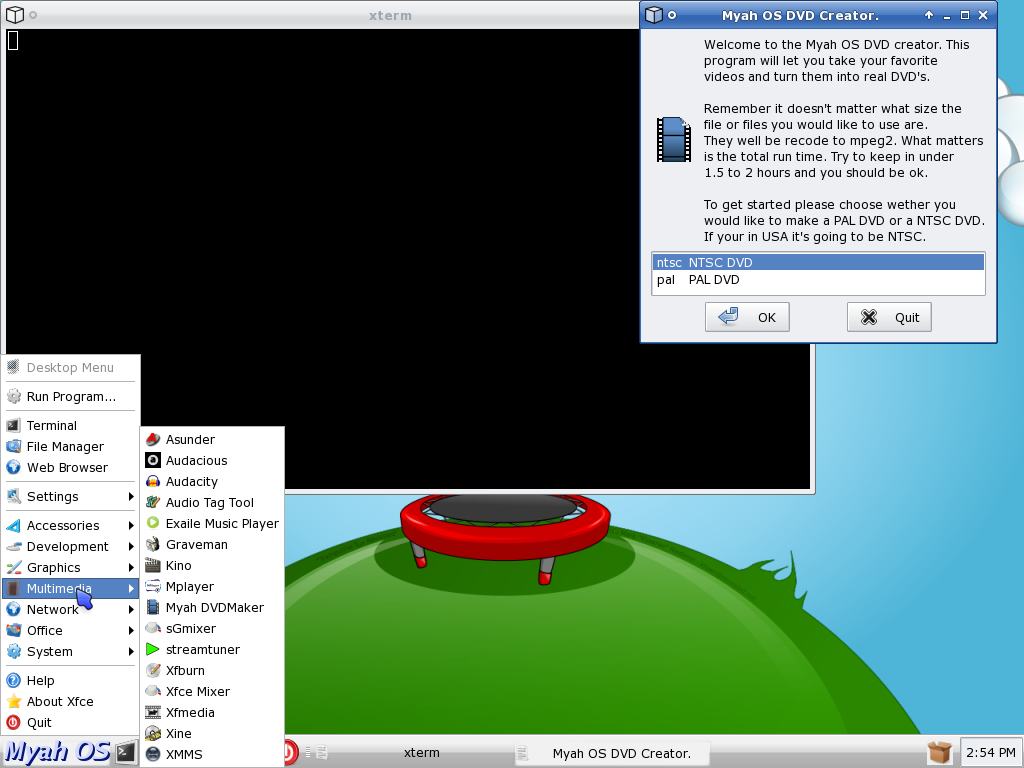
Task: Click Quit in the DVD Creator dialog
Action: pos(889,317)
